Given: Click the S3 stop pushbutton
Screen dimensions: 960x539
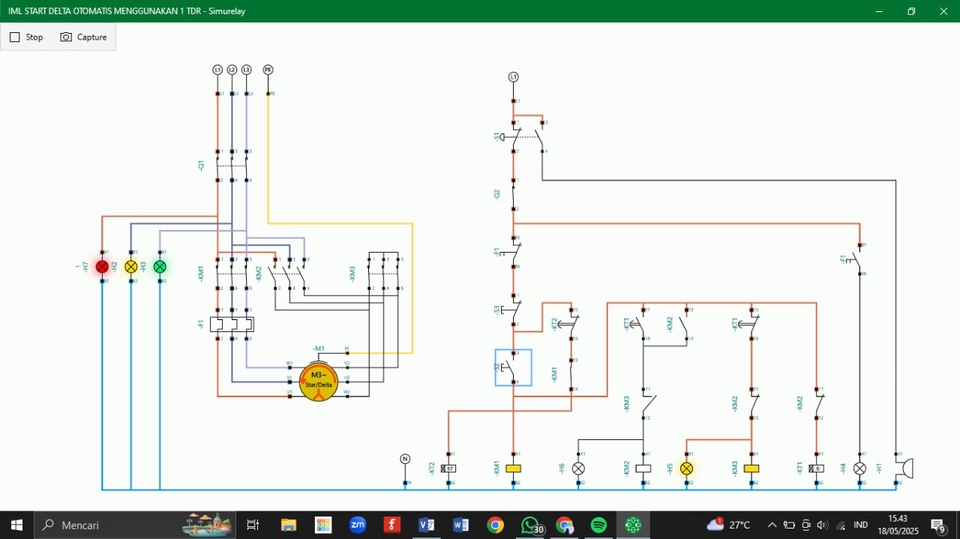Looking at the screenshot, I should (x=513, y=310).
